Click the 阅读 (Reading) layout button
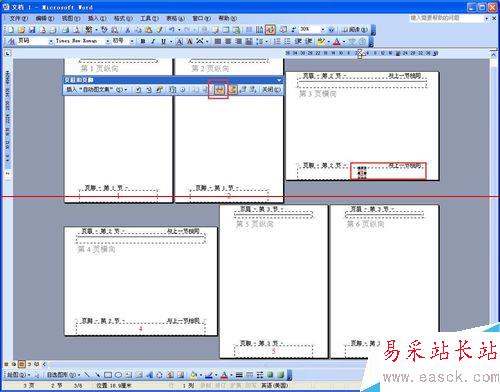Viewport: 500px width, 392px height. (355, 30)
